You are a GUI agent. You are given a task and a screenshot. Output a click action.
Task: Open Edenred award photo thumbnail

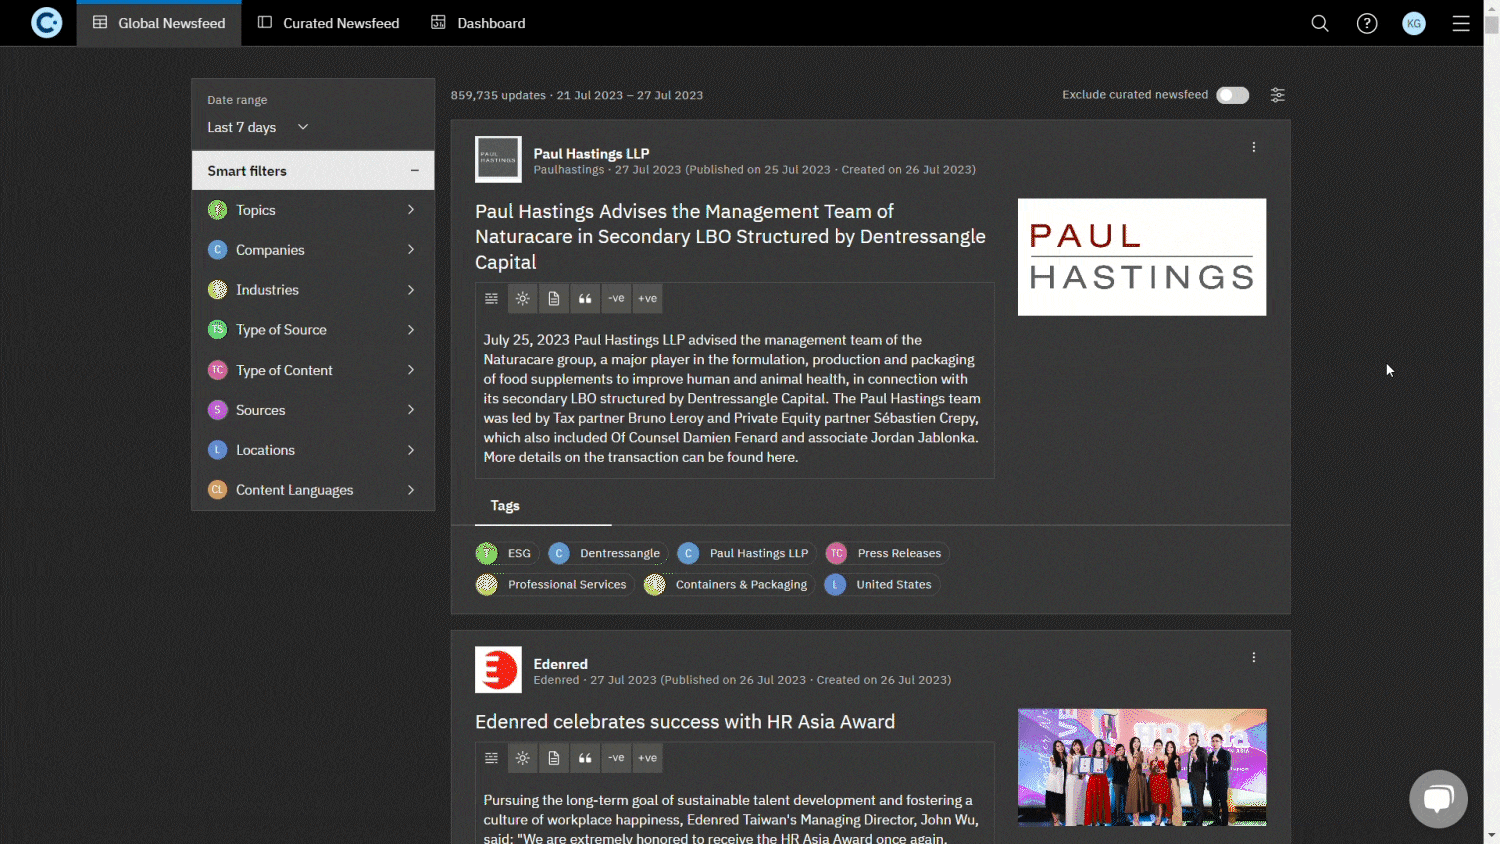[x=1142, y=767]
